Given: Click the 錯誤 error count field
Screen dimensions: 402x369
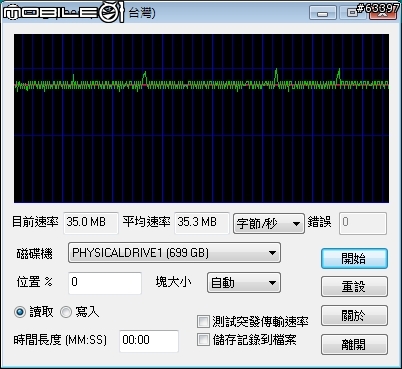Looking at the screenshot, I should [x=363, y=223].
